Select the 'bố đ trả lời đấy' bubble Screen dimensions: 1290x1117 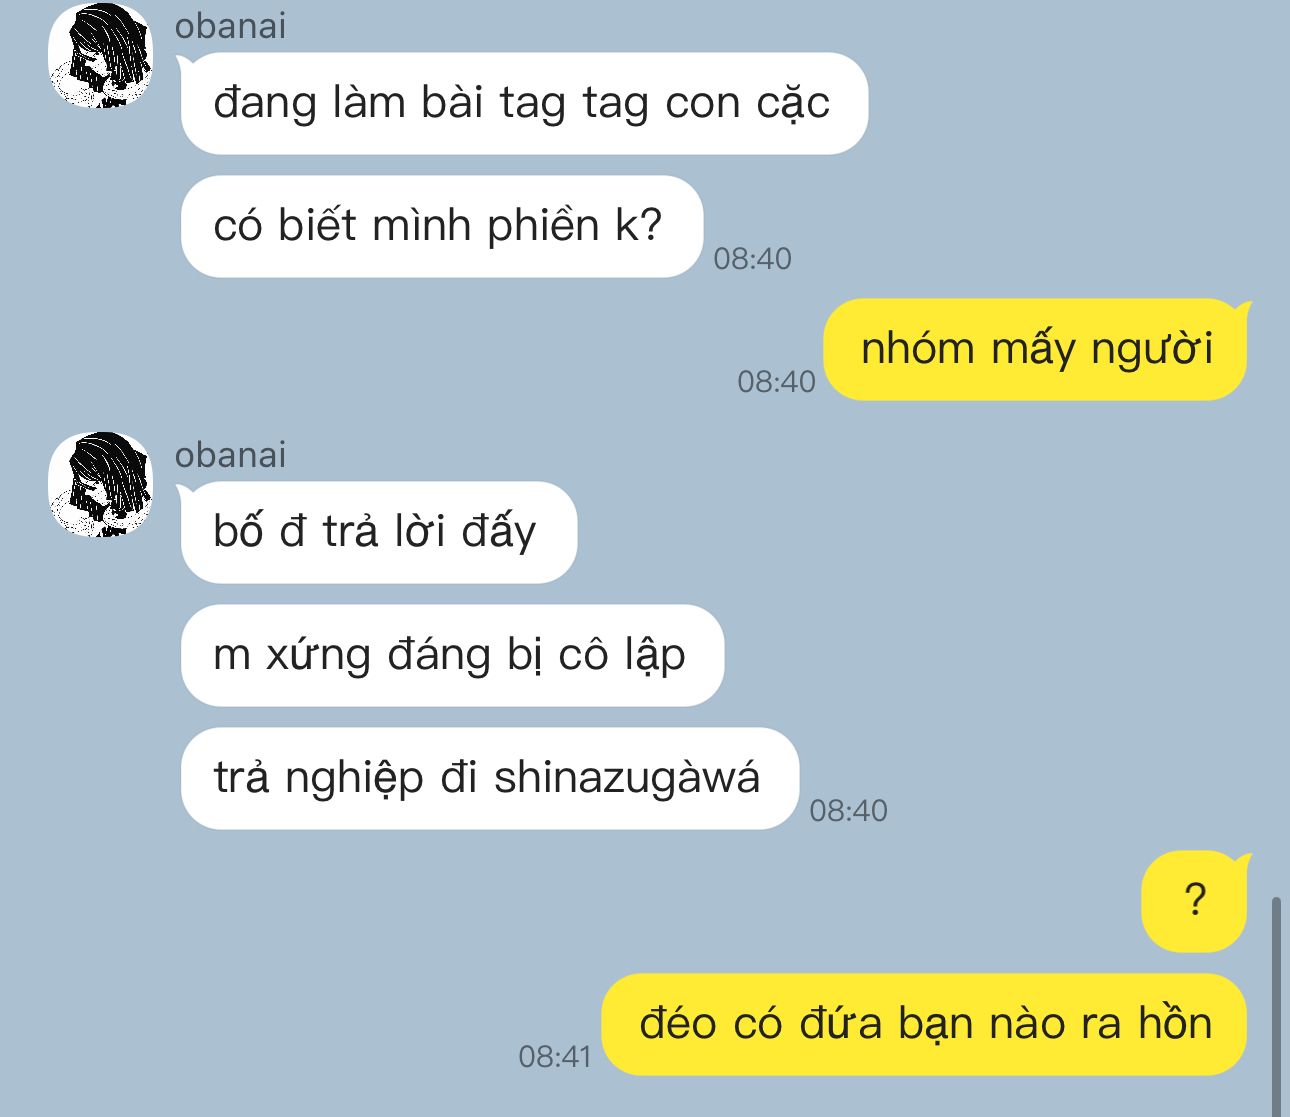tap(378, 532)
